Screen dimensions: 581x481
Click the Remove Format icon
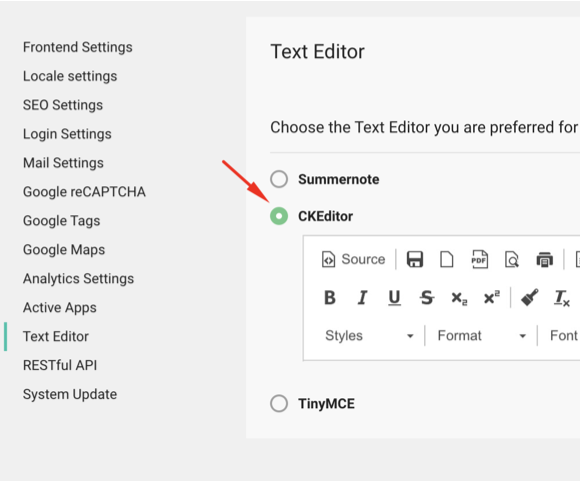562,298
